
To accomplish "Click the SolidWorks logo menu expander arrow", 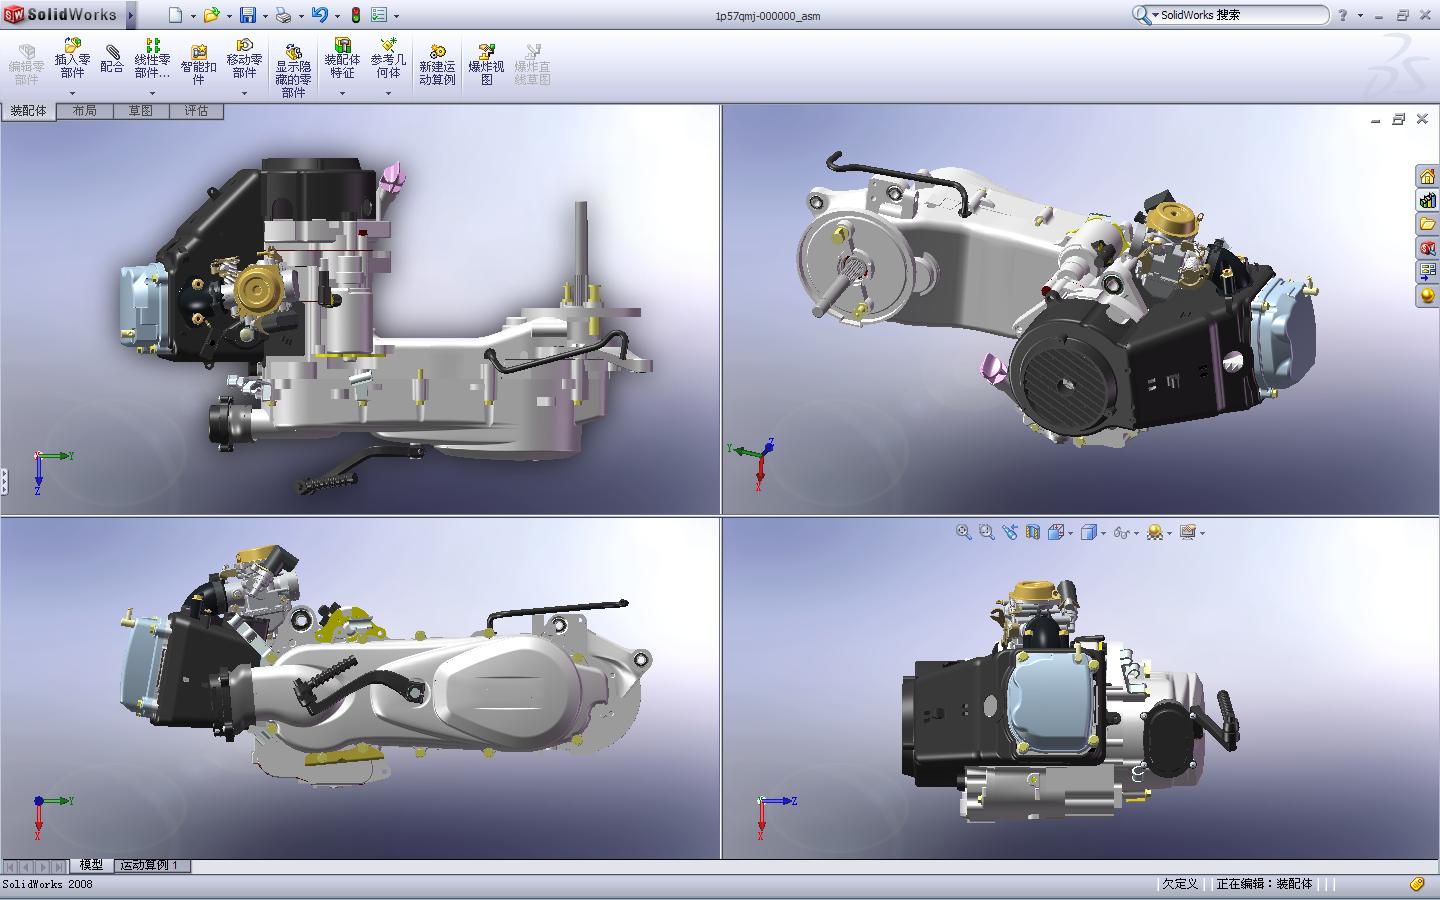I will (x=131, y=15).
